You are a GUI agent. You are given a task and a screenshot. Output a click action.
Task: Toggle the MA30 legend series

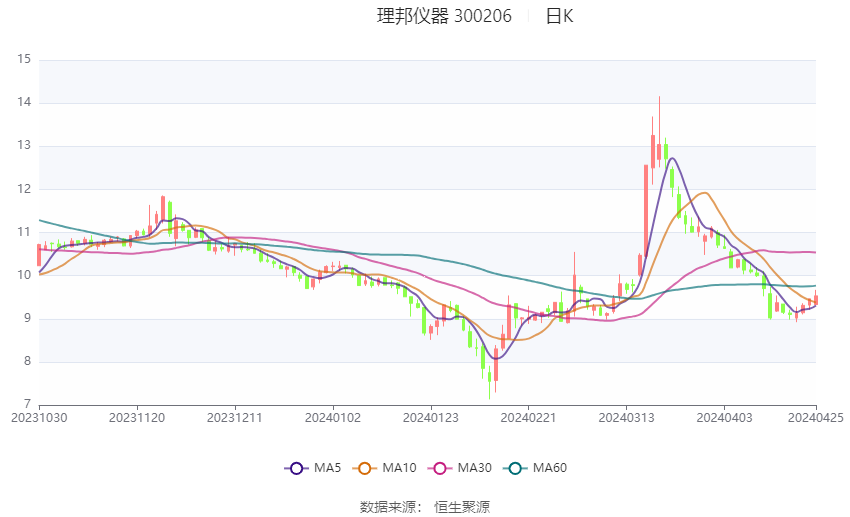[460, 468]
